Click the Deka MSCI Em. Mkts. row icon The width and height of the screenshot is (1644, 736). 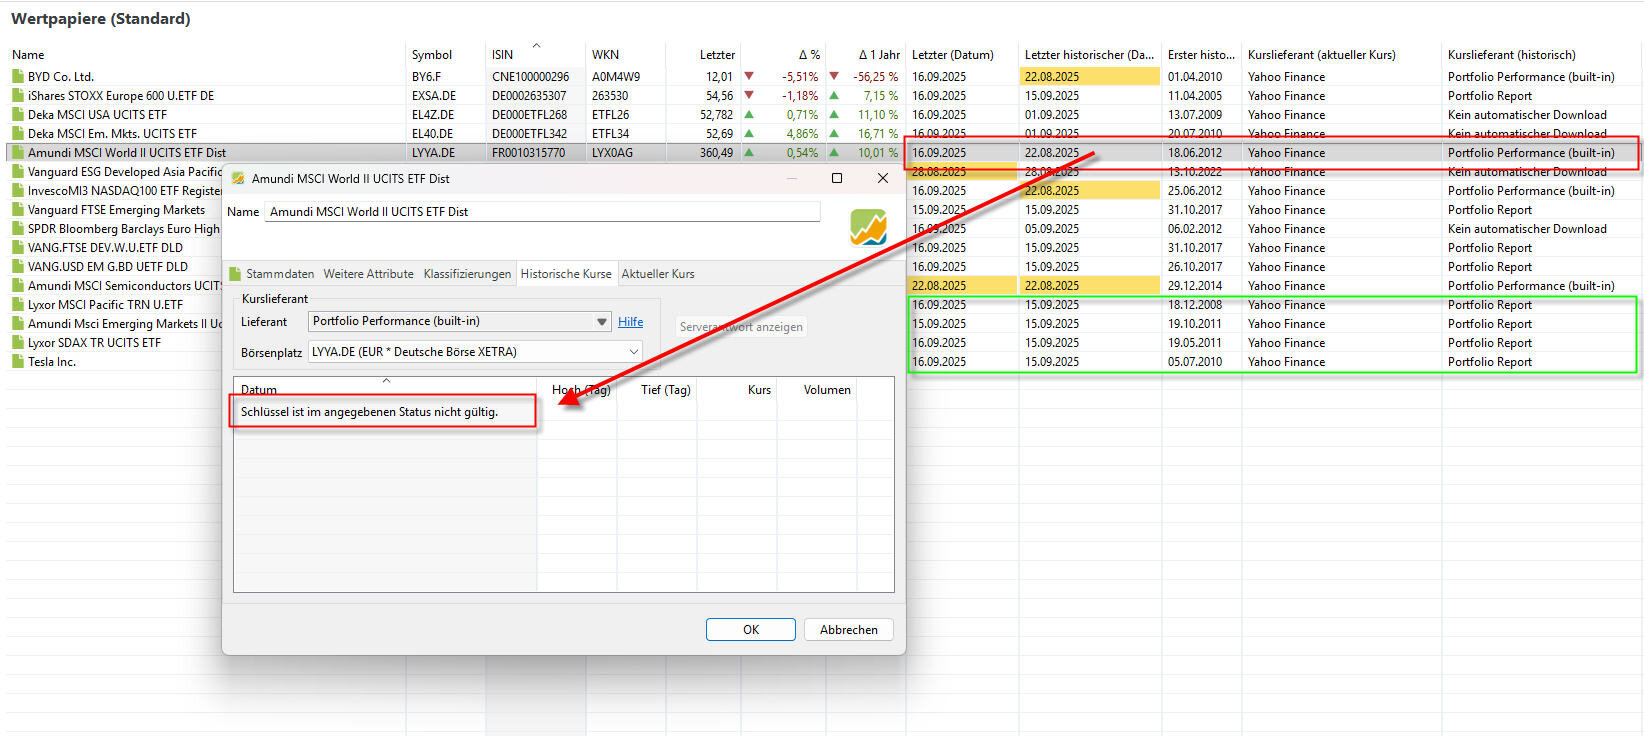click(17, 134)
